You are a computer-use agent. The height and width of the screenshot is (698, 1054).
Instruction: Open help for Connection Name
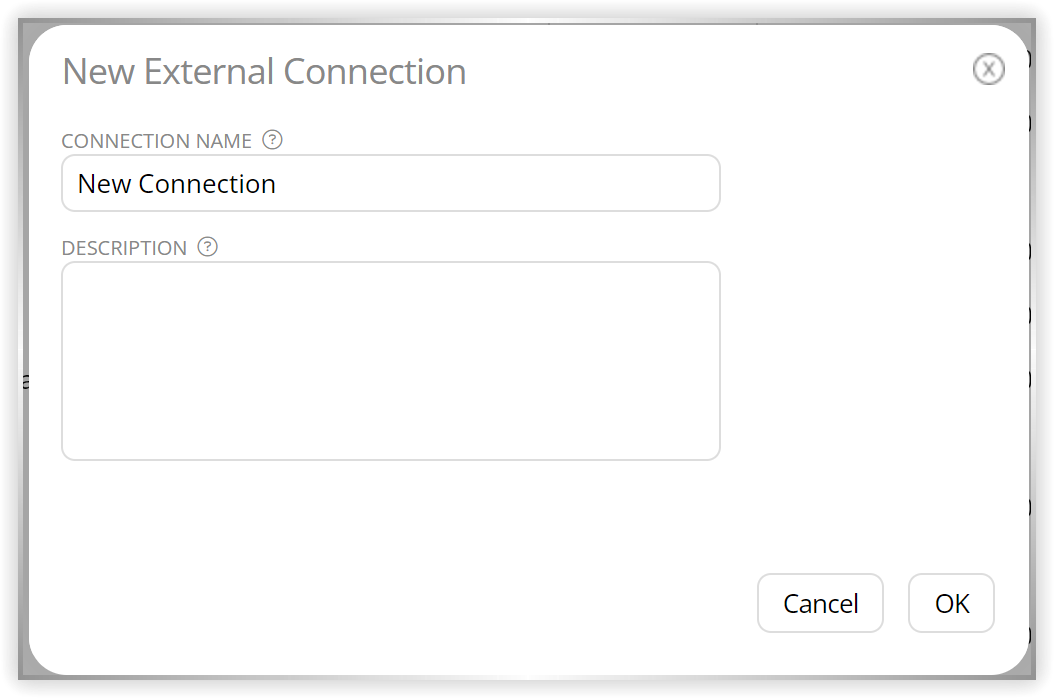(x=272, y=140)
